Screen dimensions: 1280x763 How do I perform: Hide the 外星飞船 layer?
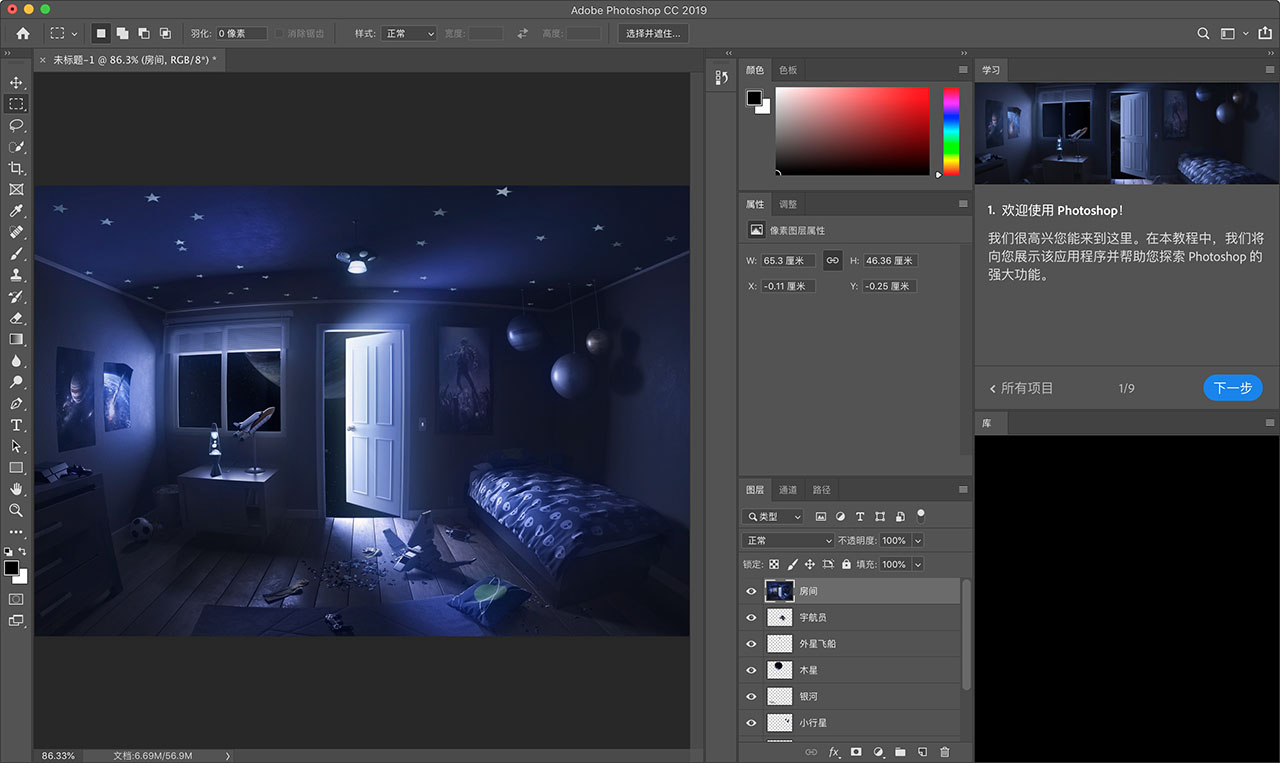click(x=752, y=644)
